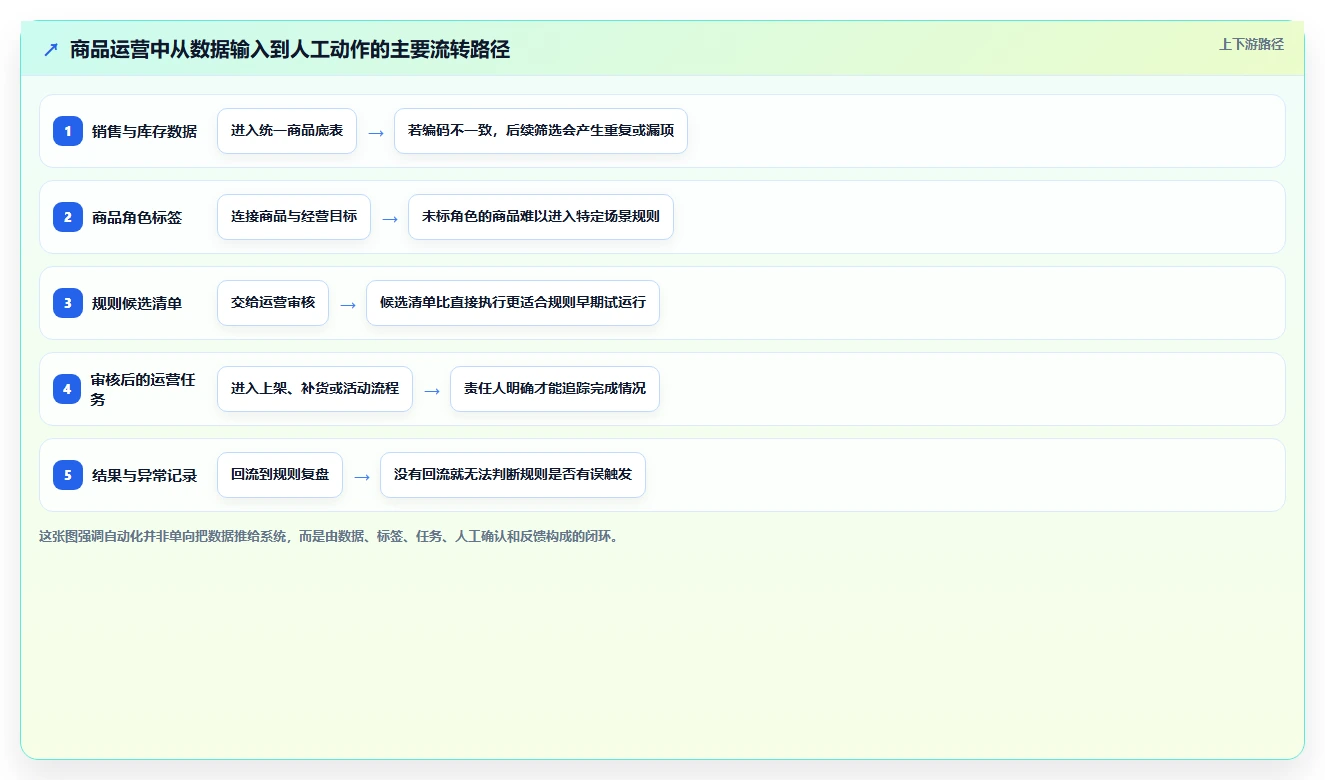Click the 连接商品与经营目标 chip
The height and width of the screenshot is (780, 1325).
pyautogui.click(x=294, y=217)
